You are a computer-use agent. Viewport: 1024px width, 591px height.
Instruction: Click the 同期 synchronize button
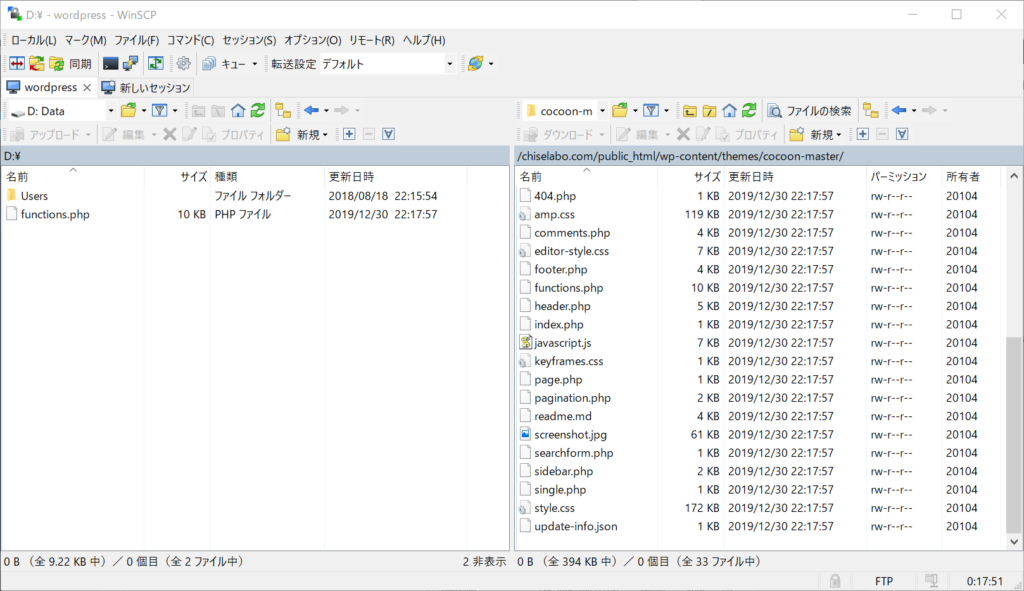[71, 63]
